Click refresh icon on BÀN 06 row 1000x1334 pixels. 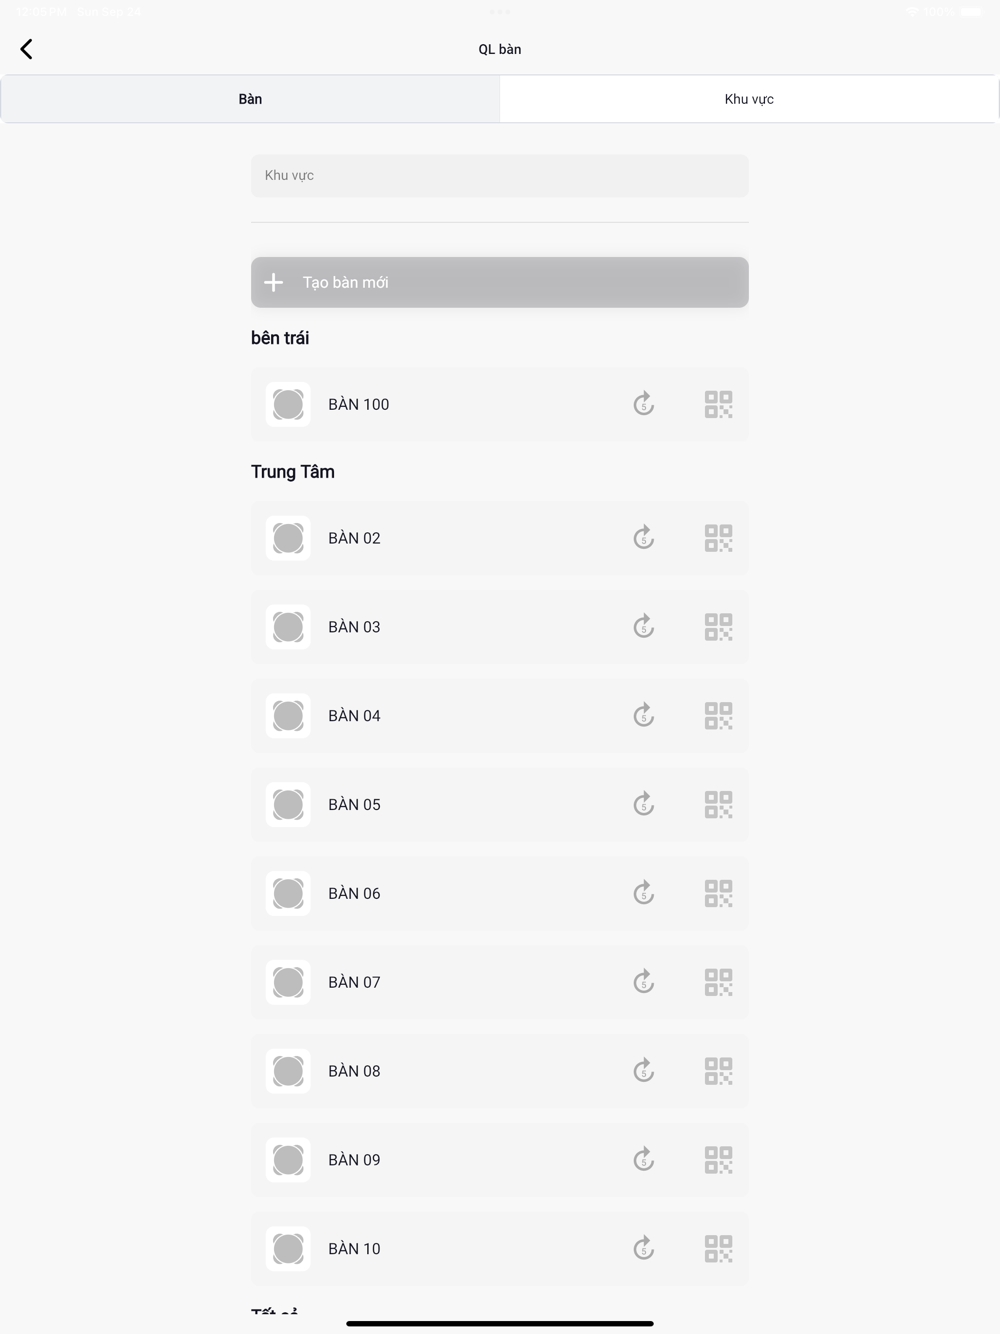coord(643,893)
